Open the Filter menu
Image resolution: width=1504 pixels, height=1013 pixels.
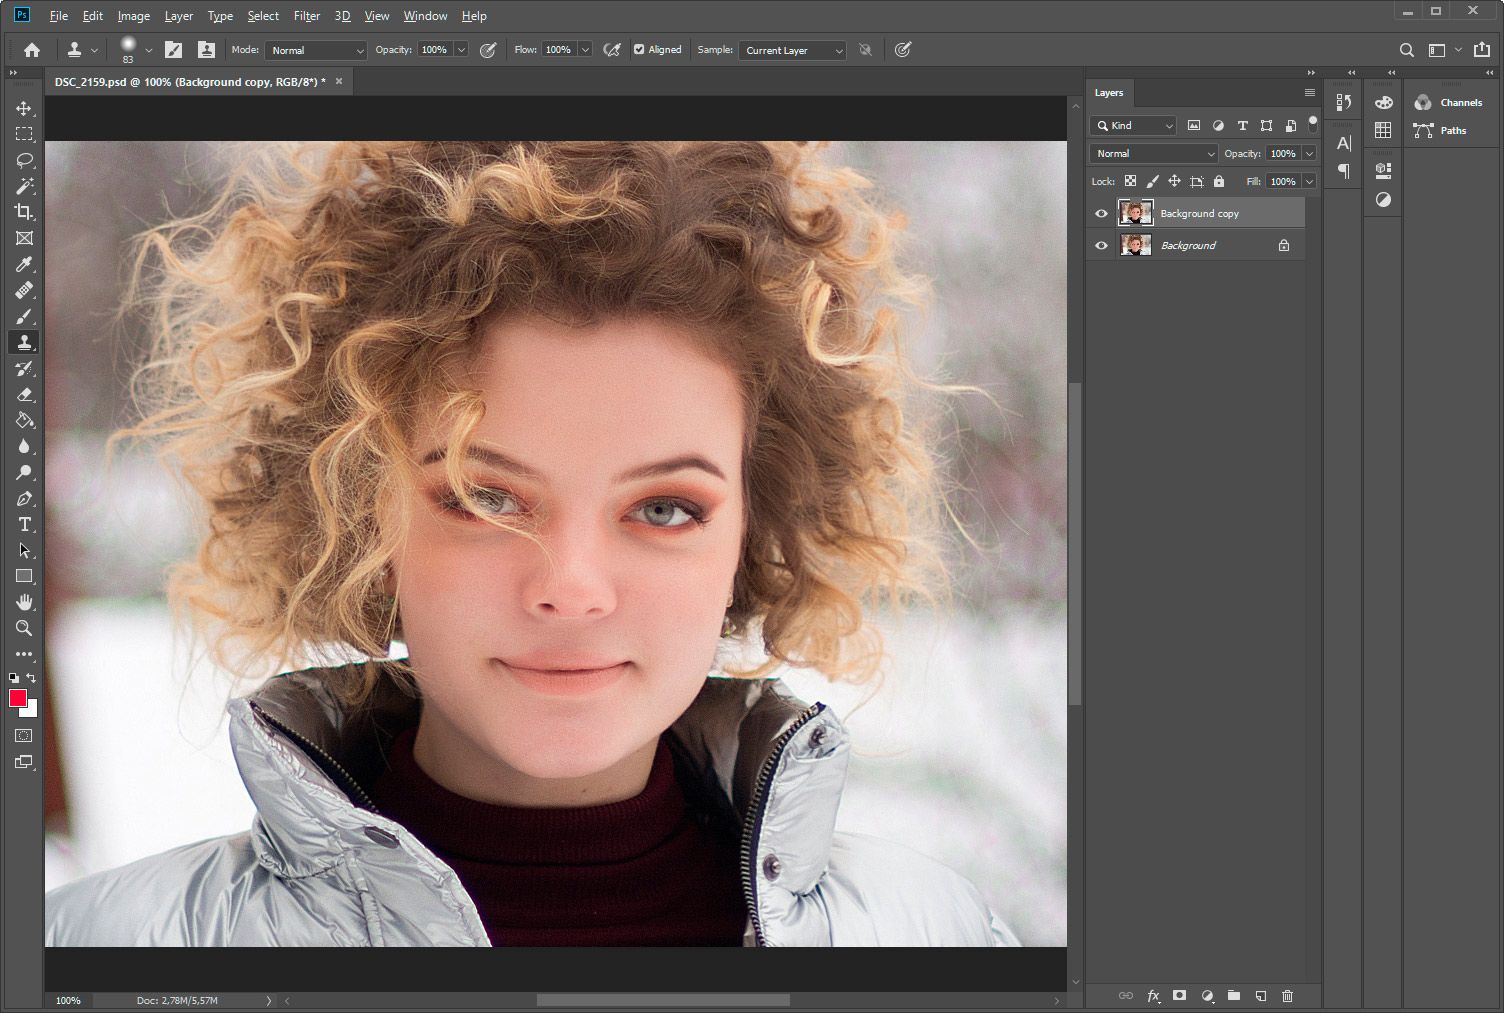[x=306, y=16]
